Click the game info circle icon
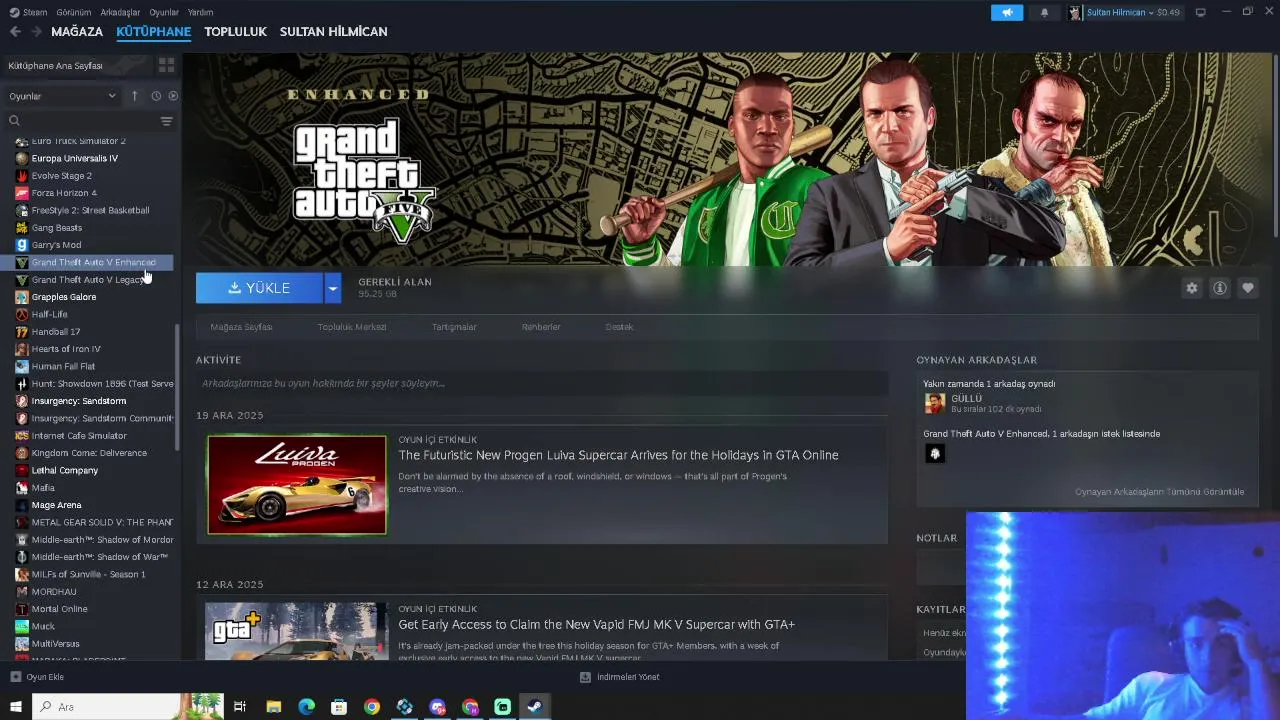Image resolution: width=1280 pixels, height=720 pixels. (1220, 288)
